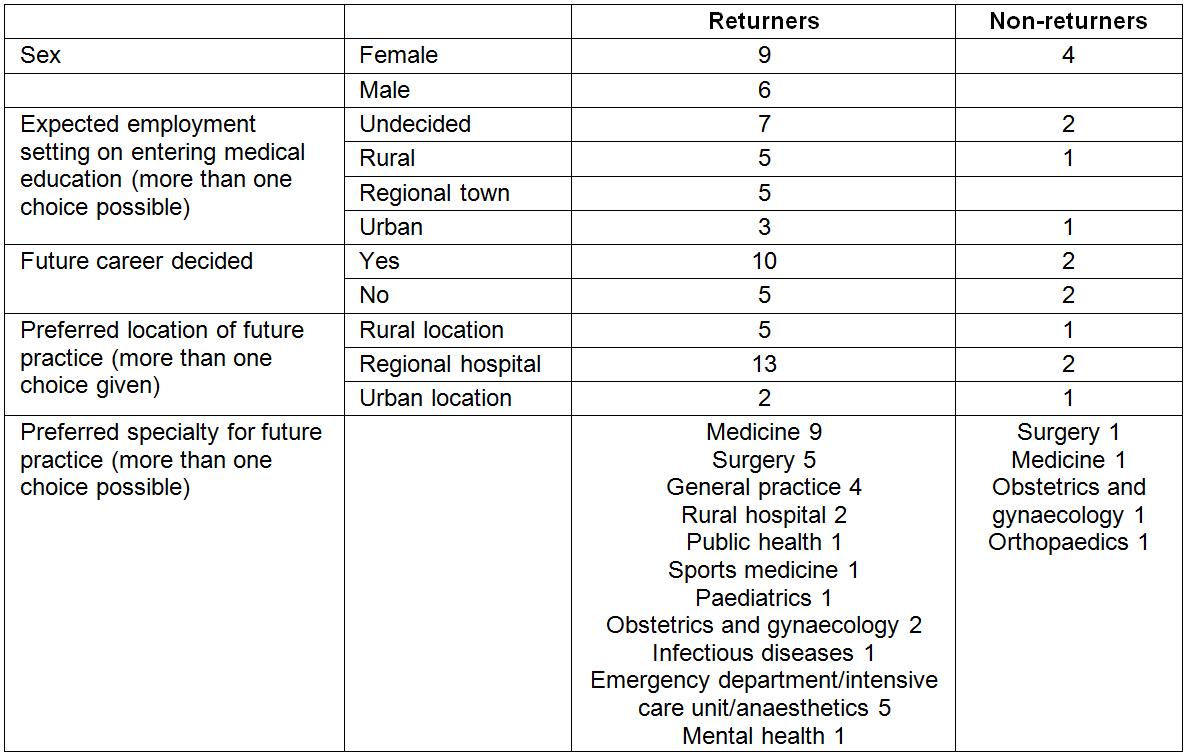Select the Male cell
The height and width of the screenshot is (755, 1186).
(x=385, y=90)
